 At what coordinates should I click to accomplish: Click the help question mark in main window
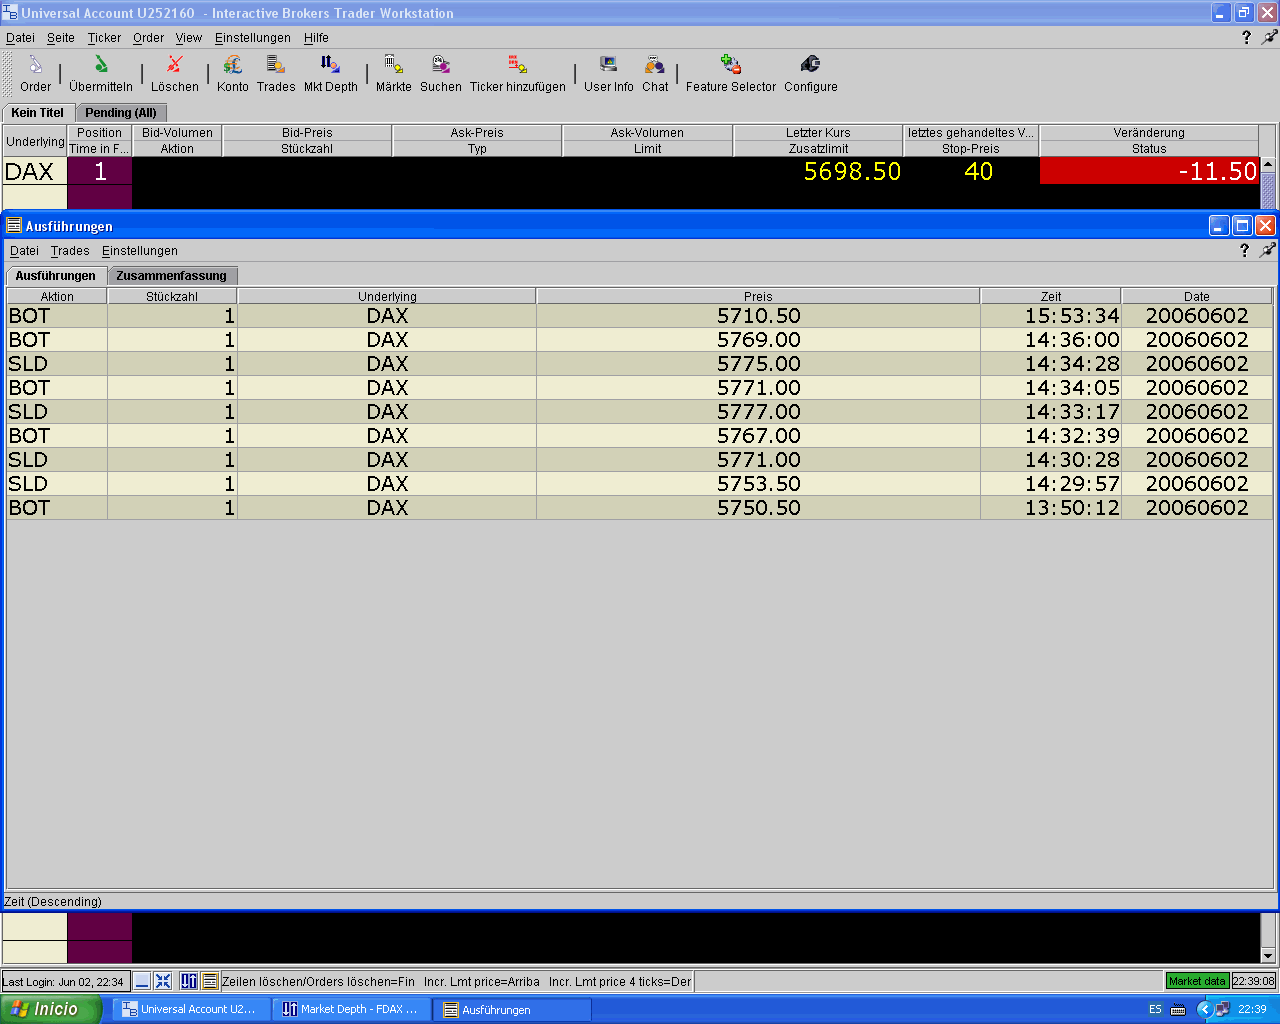tap(1246, 37)
